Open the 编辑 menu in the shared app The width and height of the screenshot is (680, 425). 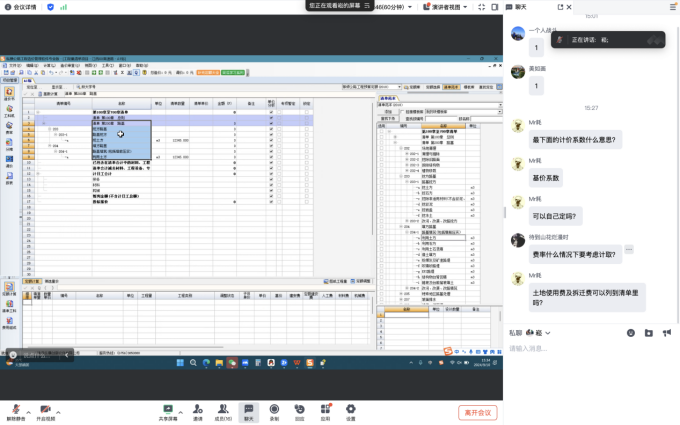point(32,65)
